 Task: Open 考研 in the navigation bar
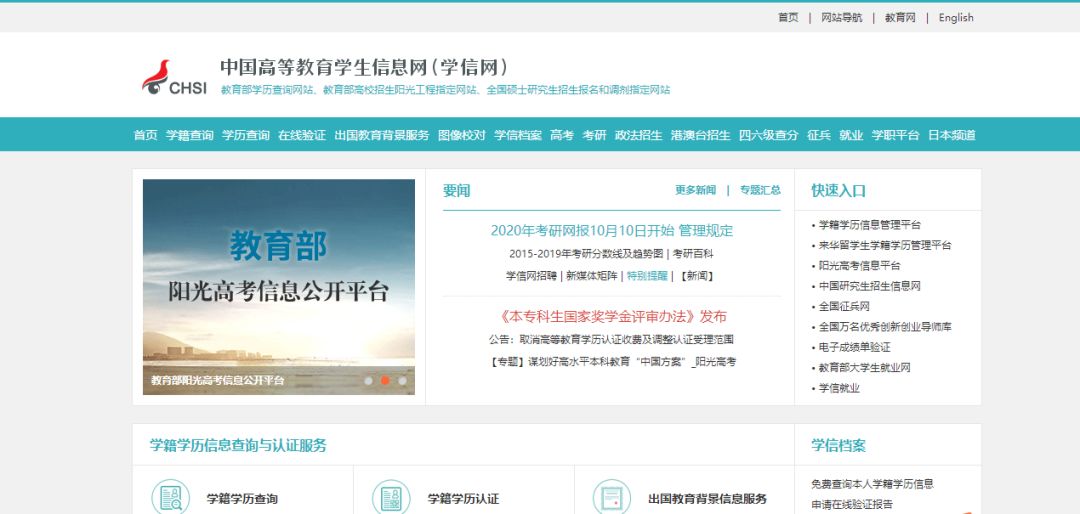(594, 135)
